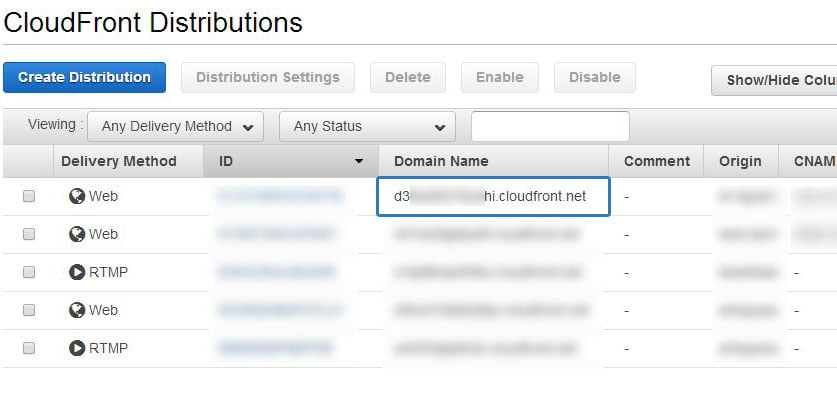Click the Domain Name column header
This screenshot has width=837, height=415.
tap(441, 161)
